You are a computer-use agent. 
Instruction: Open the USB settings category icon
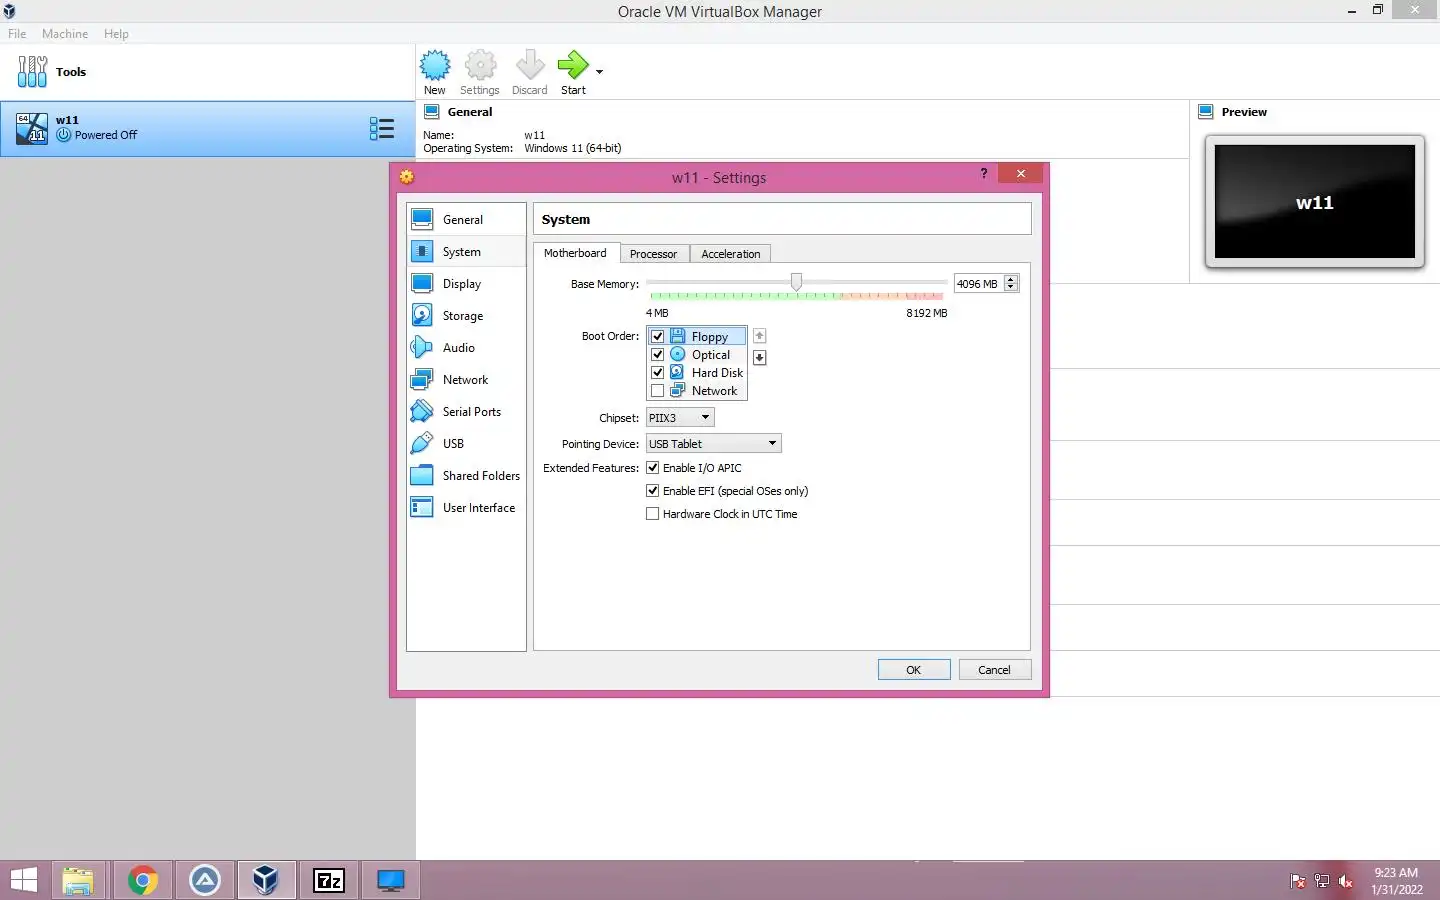[422, 443]
